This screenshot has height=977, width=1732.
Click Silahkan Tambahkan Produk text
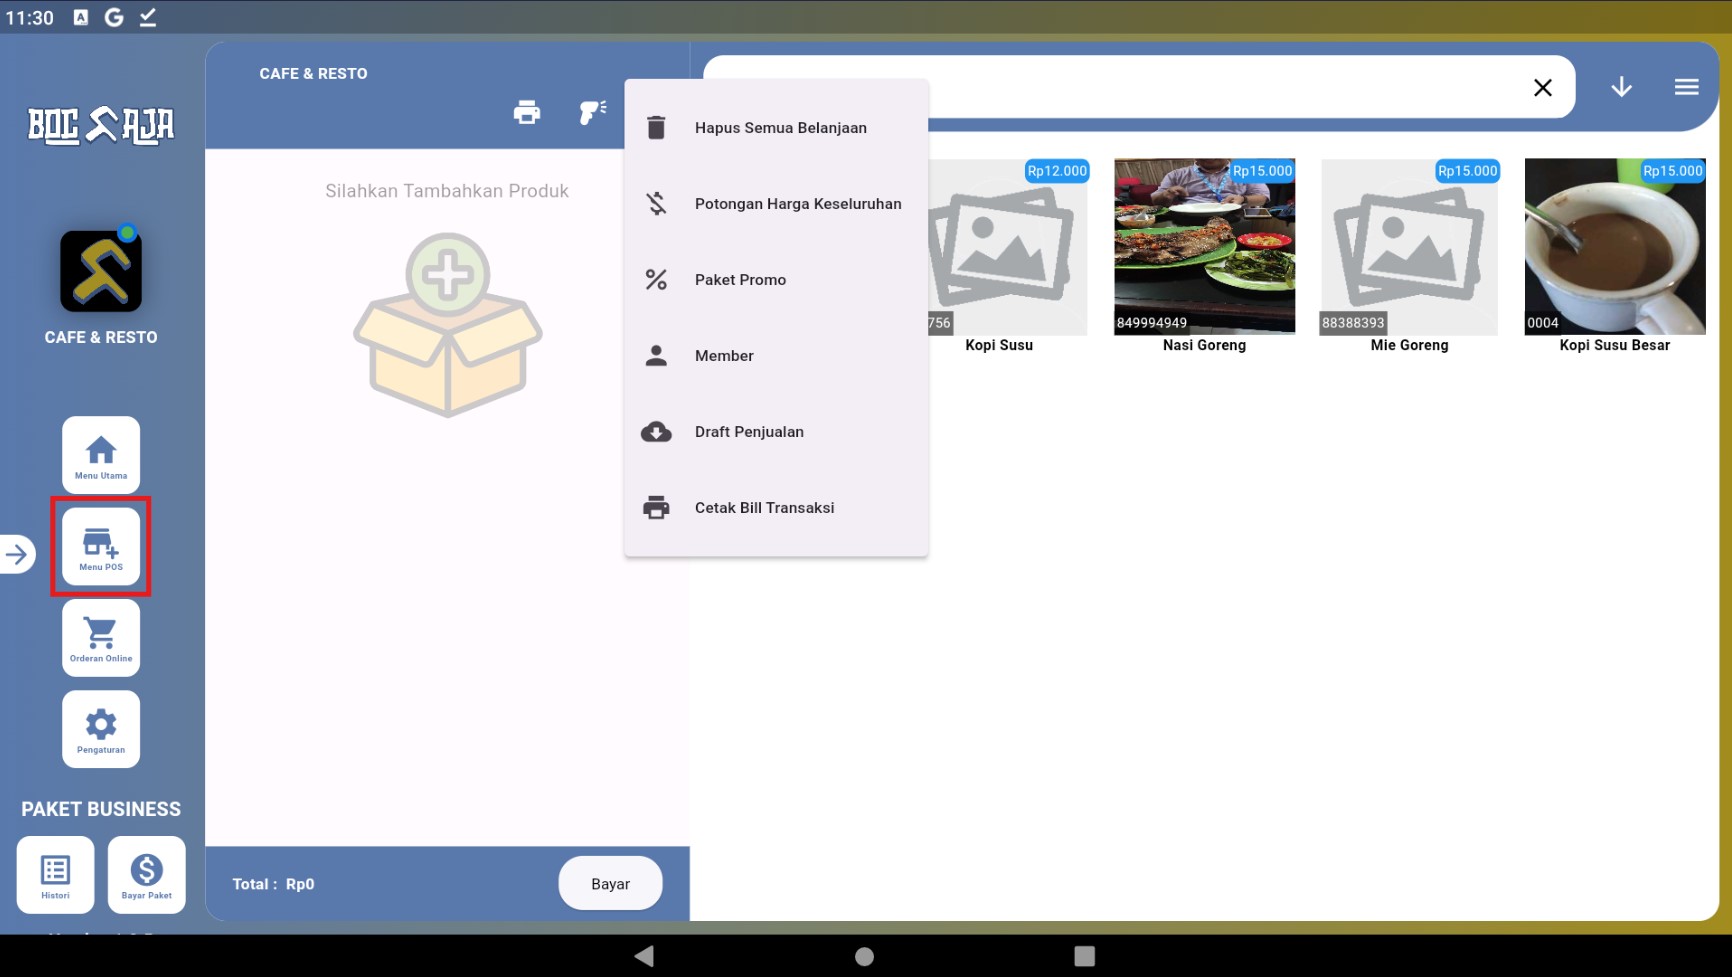(447, 191)
